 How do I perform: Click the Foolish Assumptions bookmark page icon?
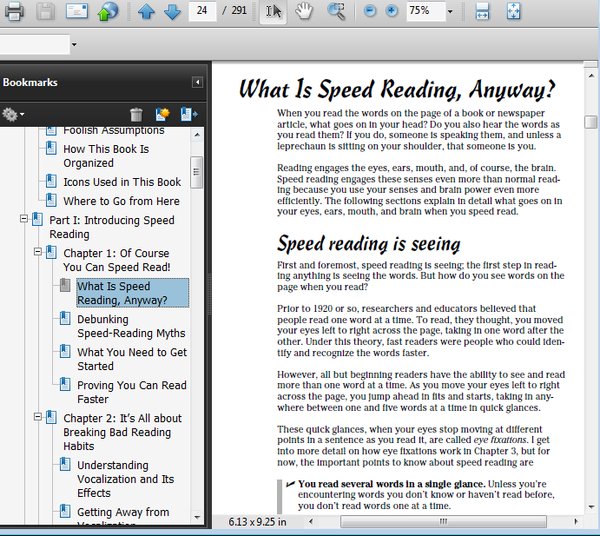(51, 131)
